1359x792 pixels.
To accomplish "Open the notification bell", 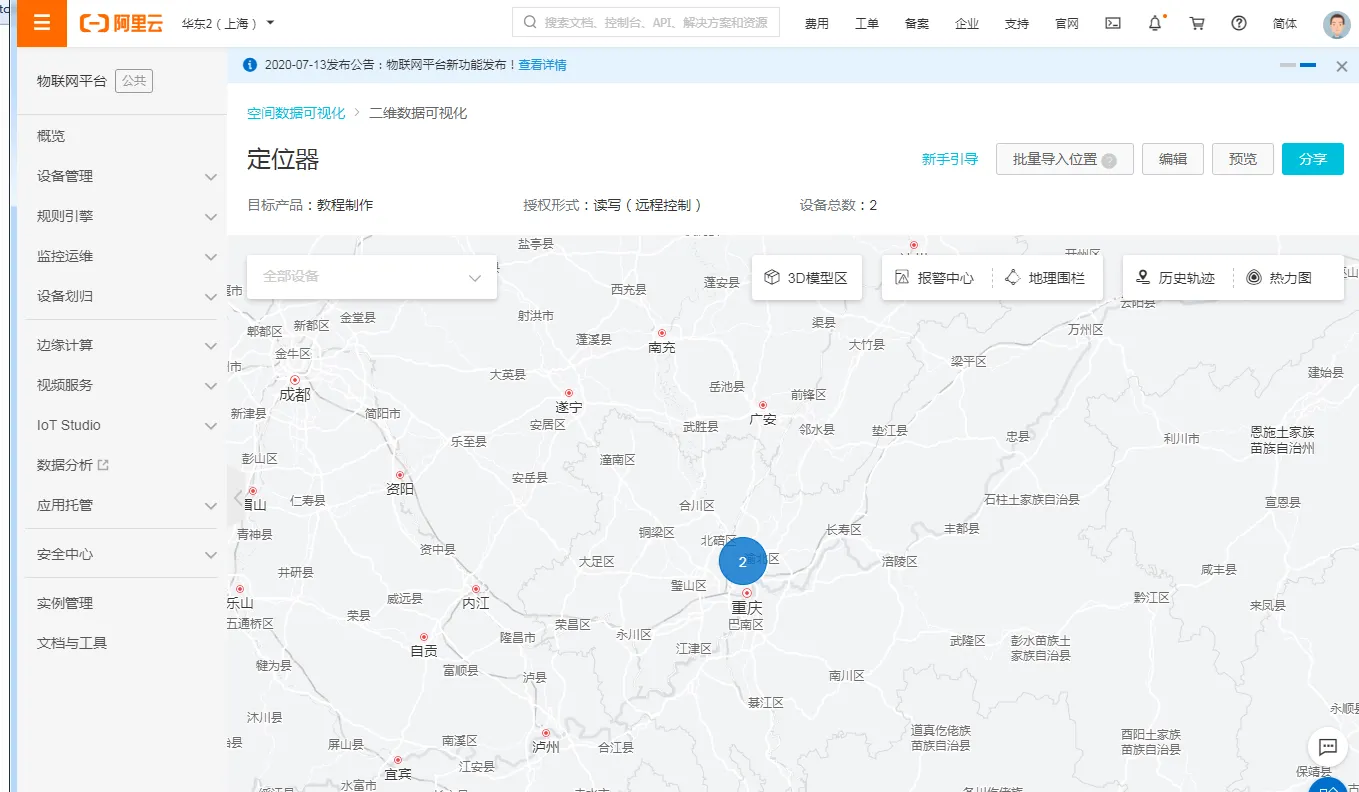I will (x=1155, y=23).
